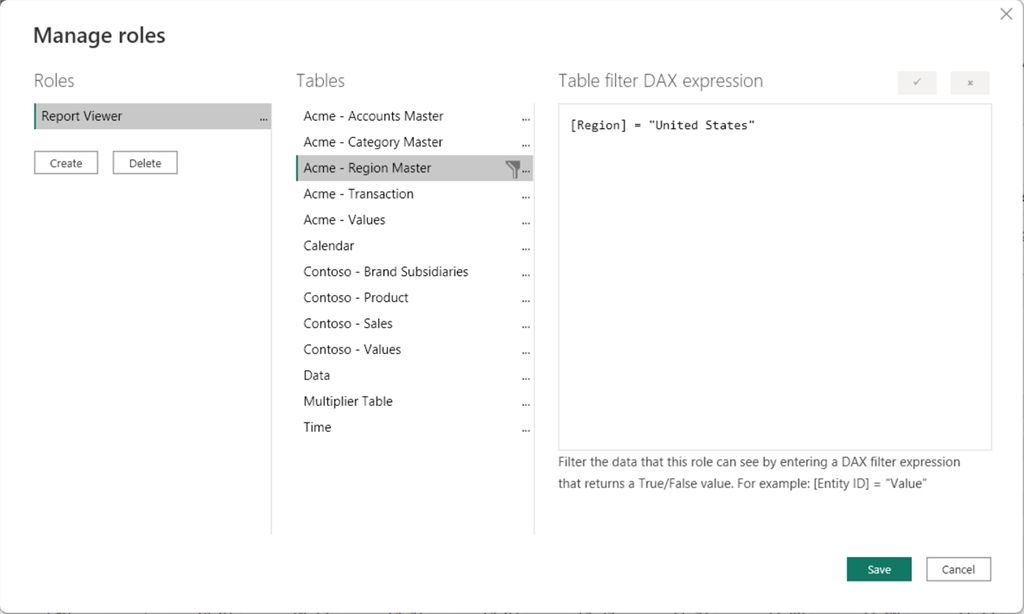The height and width of the screenshot is (614, 1024).
Task: Close the Manage roles dialog
Action: (x=1006, y=13)
